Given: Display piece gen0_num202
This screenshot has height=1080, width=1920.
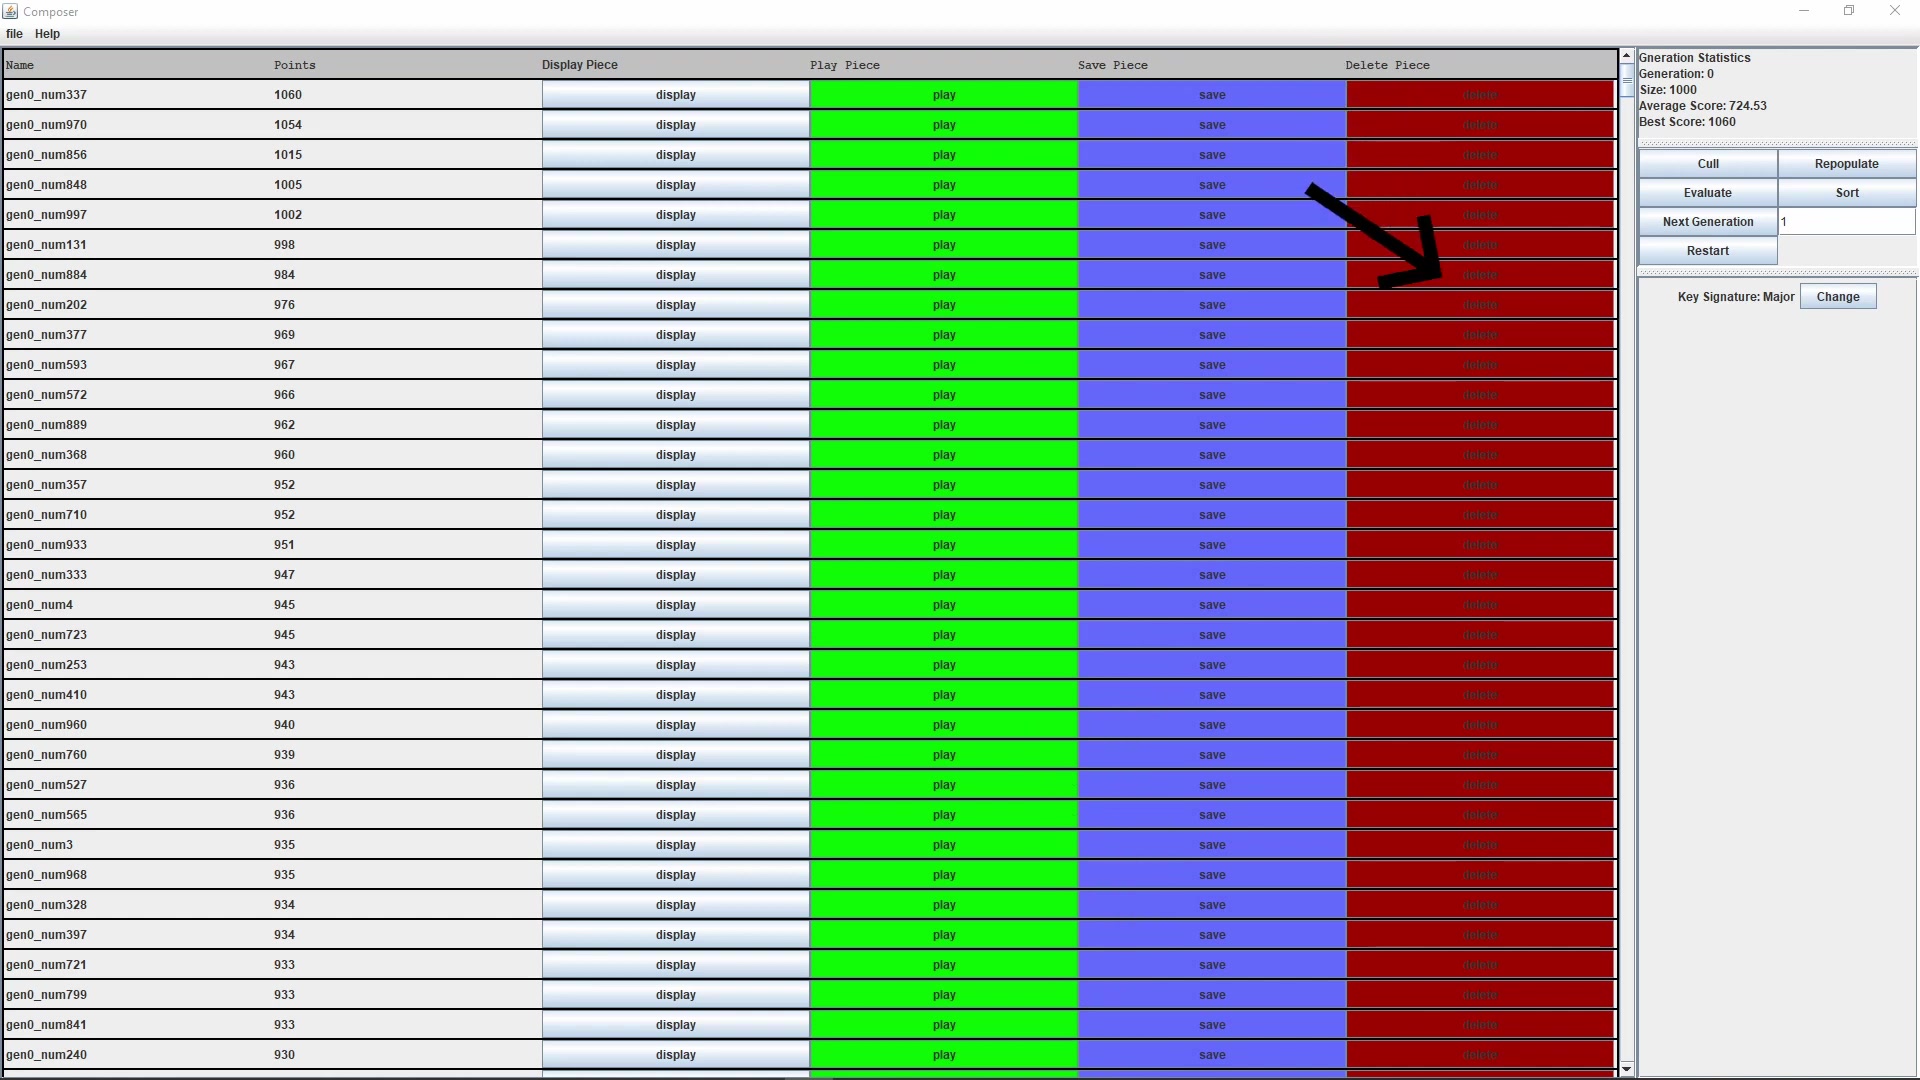Looking at the screenshot, I should [676, 305].
